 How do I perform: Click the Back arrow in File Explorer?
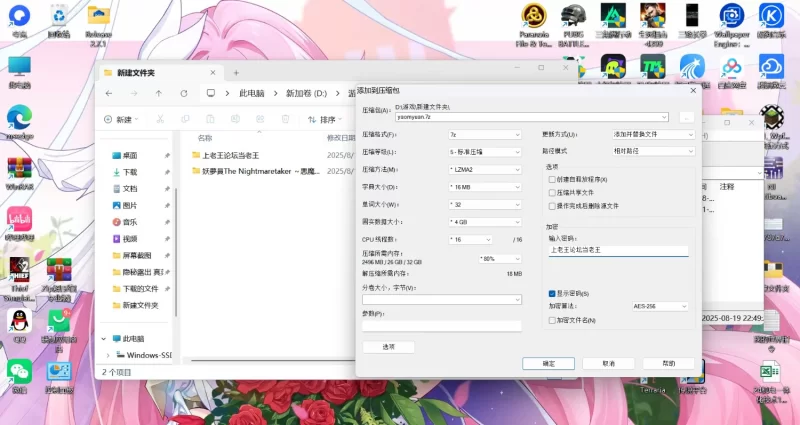click(x=109, y=93)
